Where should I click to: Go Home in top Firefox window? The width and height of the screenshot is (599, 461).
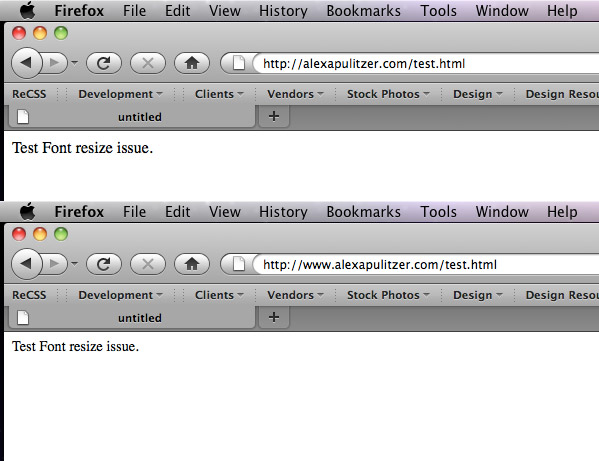click(x=192, y=63)
